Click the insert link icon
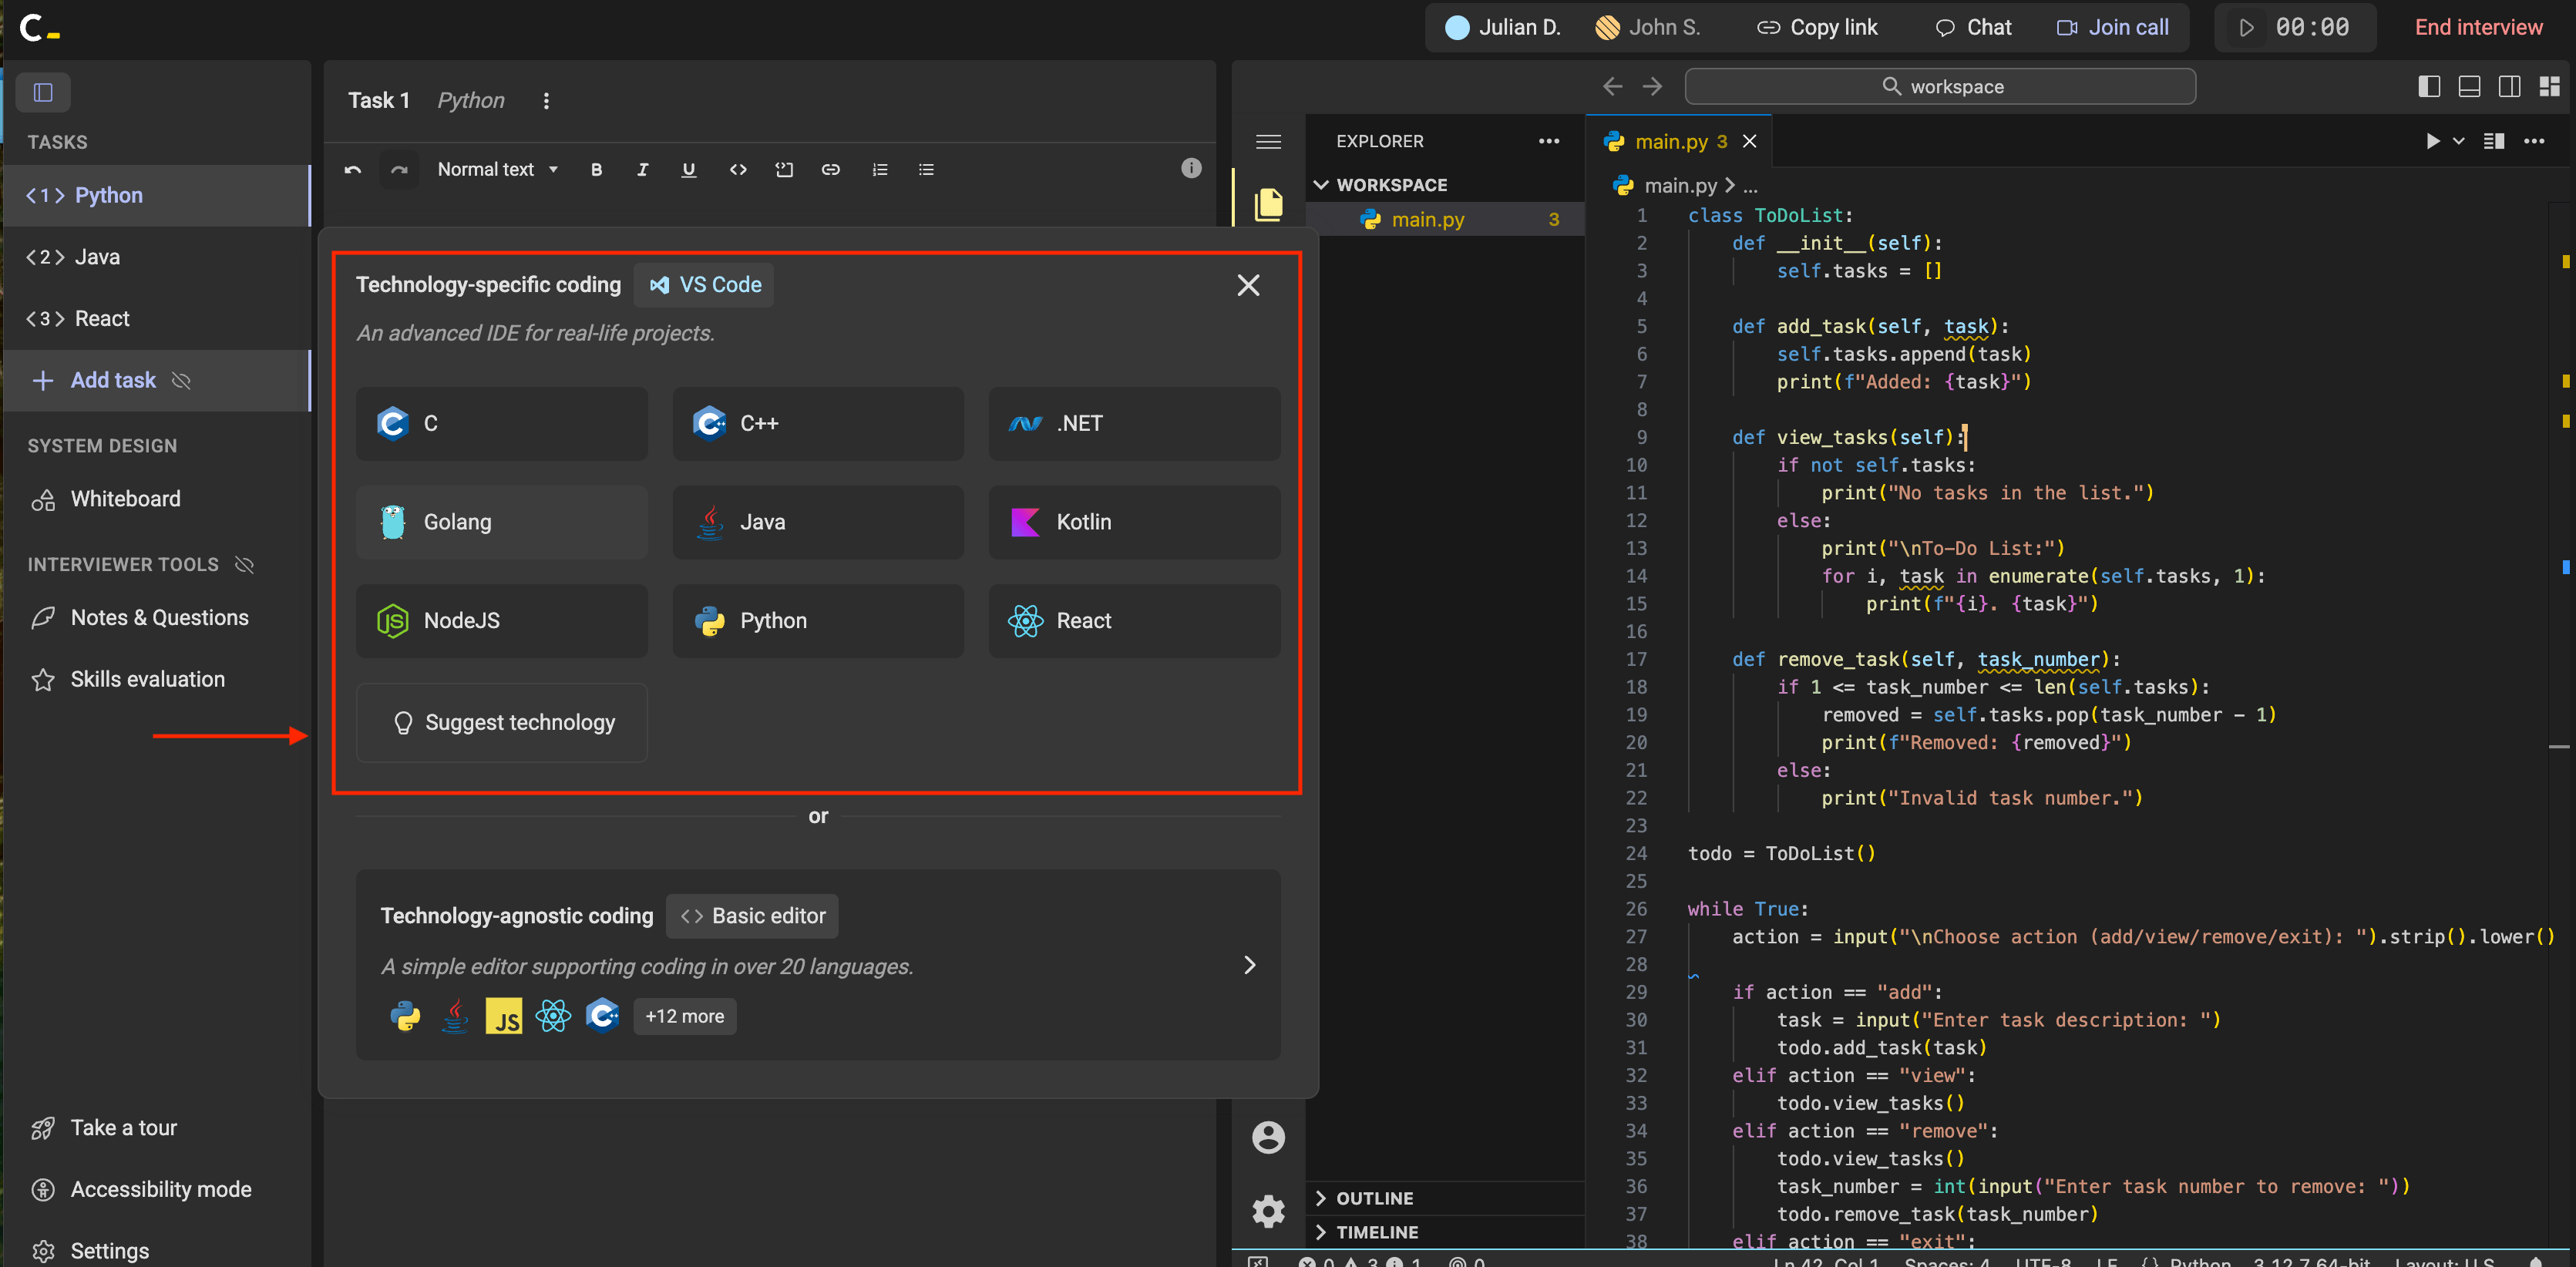The image size is (2576, 1267). pos(830,170)
